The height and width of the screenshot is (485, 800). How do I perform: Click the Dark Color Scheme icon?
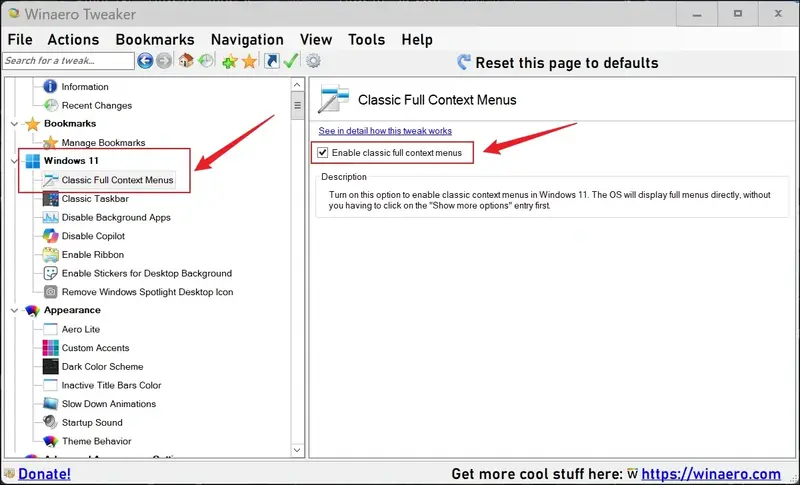pos(51,366)
